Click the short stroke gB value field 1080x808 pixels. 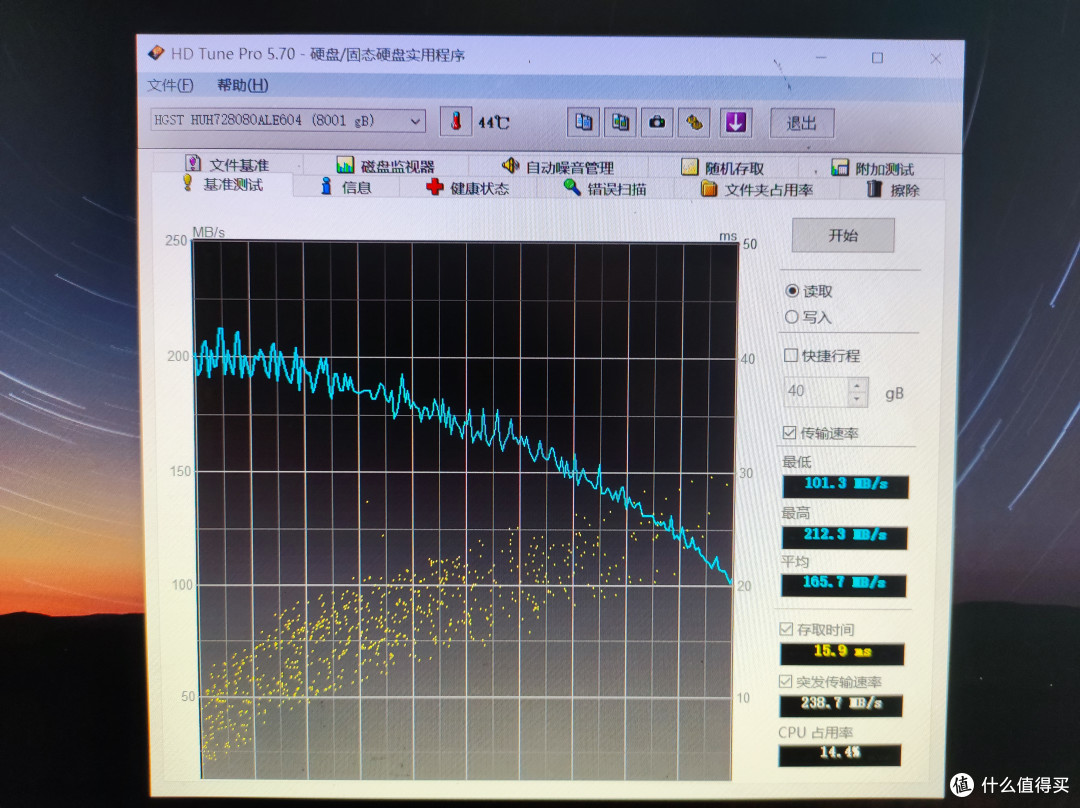click(x=817, y=391)
